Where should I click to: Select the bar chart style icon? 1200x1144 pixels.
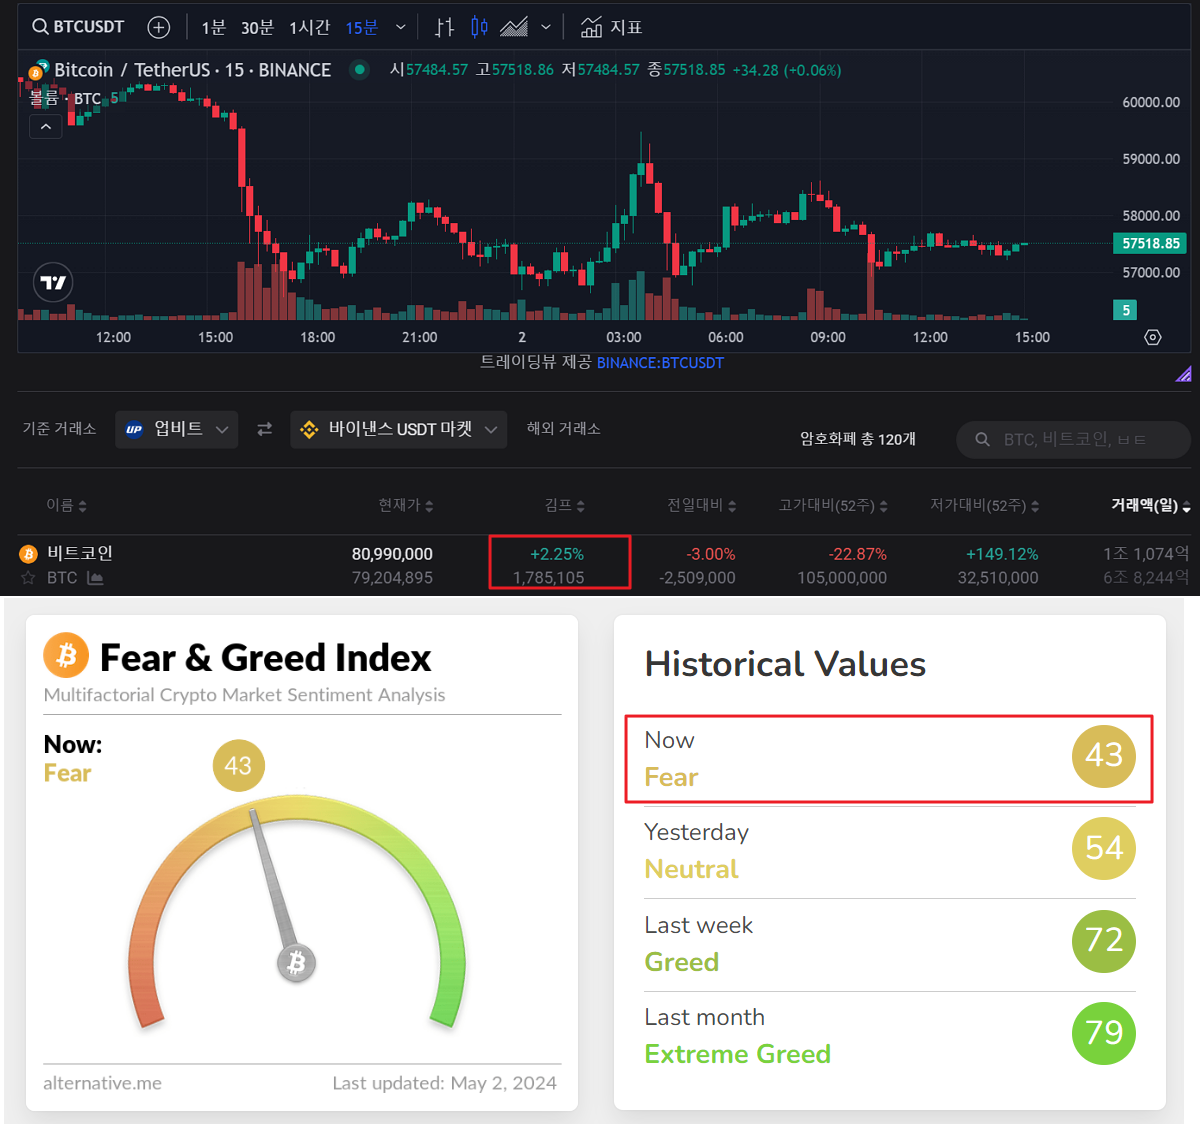(x=445, y=27)
